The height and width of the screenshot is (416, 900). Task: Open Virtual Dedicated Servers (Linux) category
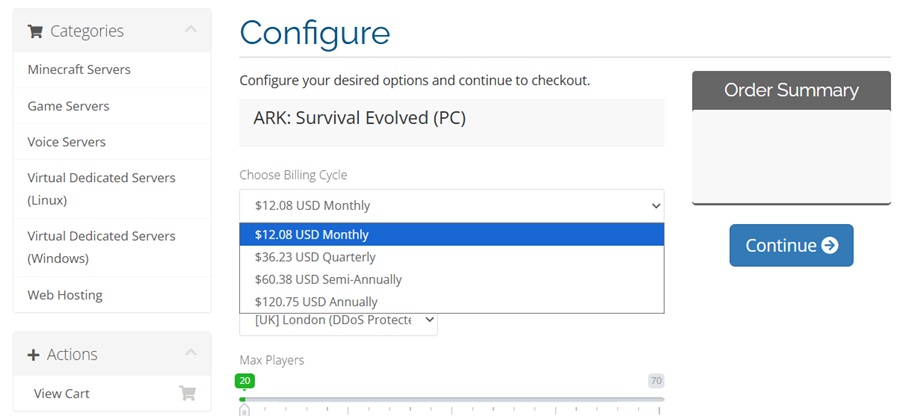pos(112,189)
